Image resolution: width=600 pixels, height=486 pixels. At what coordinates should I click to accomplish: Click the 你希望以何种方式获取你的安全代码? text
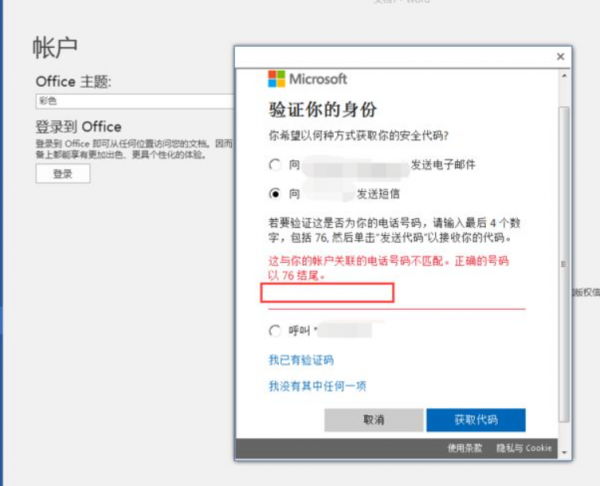coord(358,135)
